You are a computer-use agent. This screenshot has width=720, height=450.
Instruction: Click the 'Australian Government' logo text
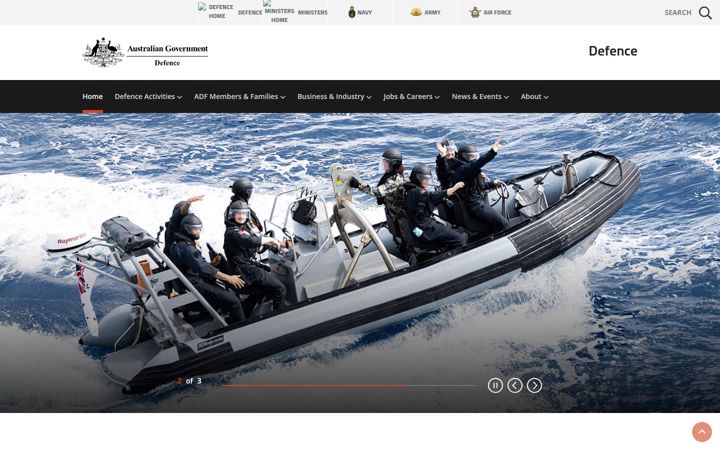tap(168, 49)
